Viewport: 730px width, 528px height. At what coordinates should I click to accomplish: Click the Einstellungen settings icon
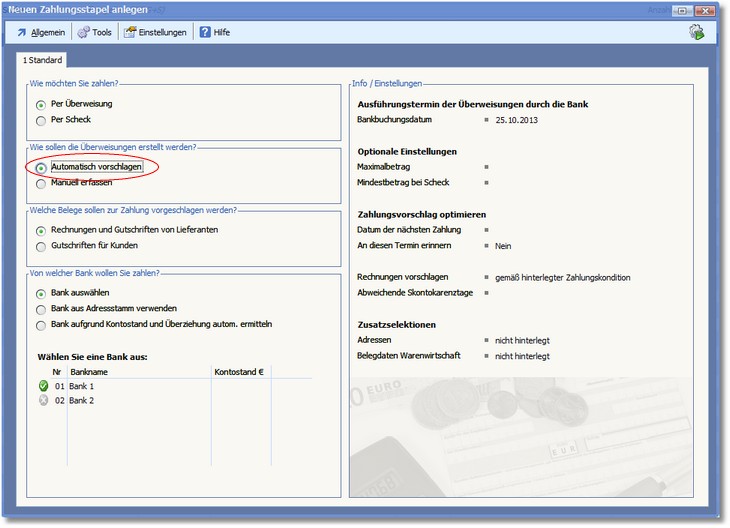129,32
